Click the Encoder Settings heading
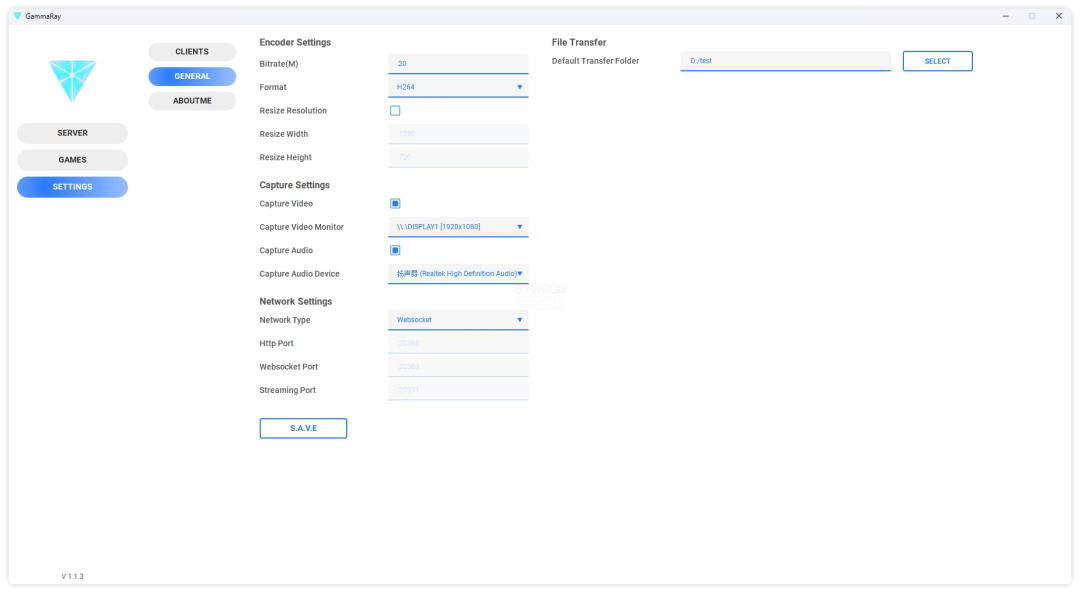 295,42
